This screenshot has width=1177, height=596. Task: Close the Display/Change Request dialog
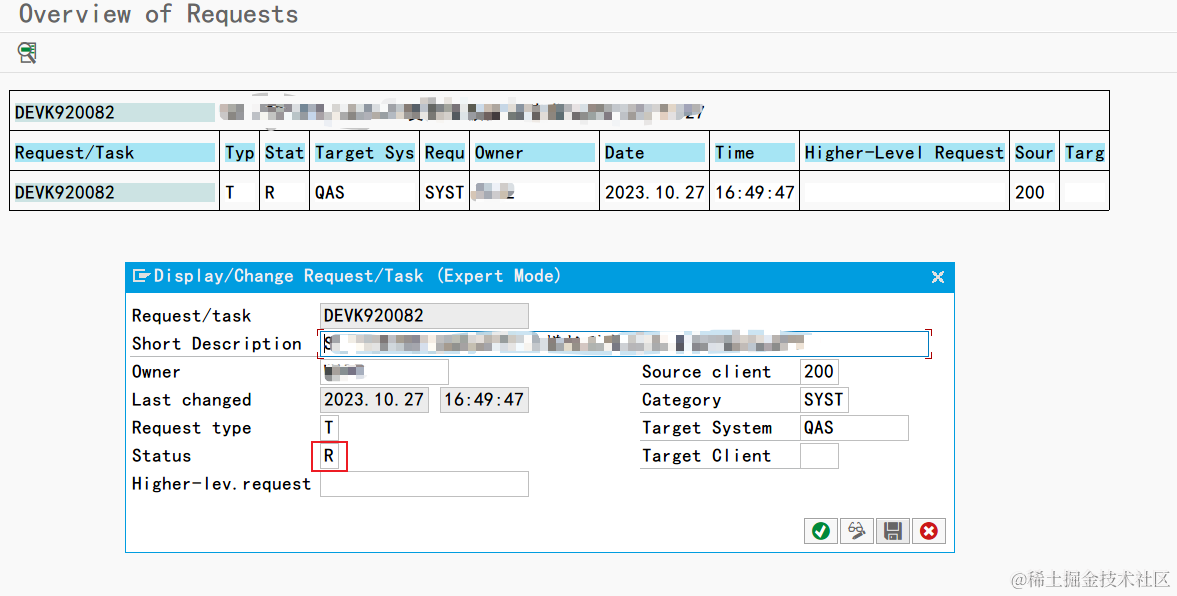point(938,277)
